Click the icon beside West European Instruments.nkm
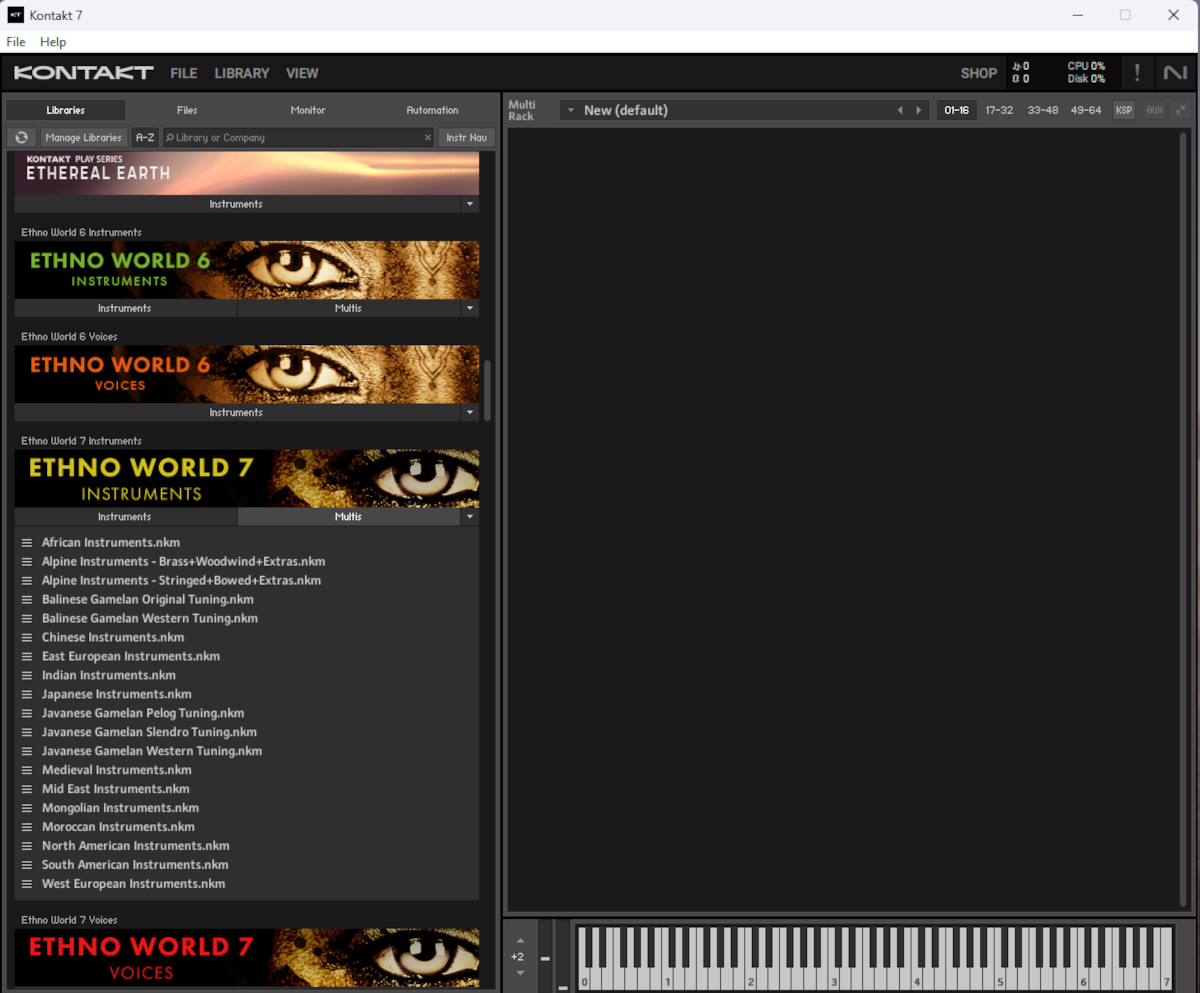Image resolution: width=1200 pixels, height=993 pixels. (28, 884)
